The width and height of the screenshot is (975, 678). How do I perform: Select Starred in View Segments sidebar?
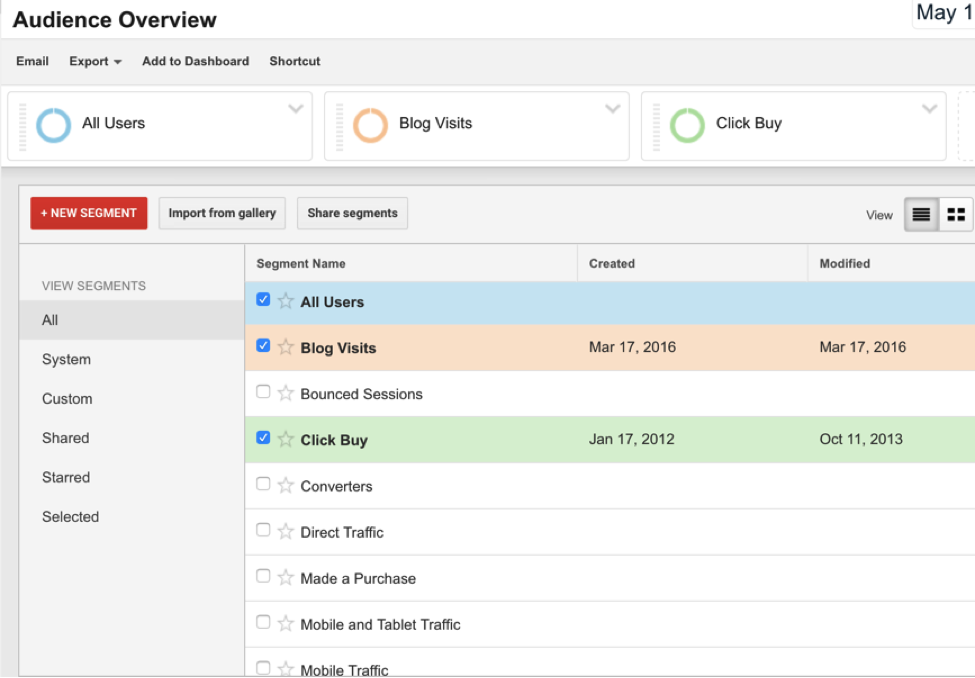pyautogui.click(x=66, y=477)
